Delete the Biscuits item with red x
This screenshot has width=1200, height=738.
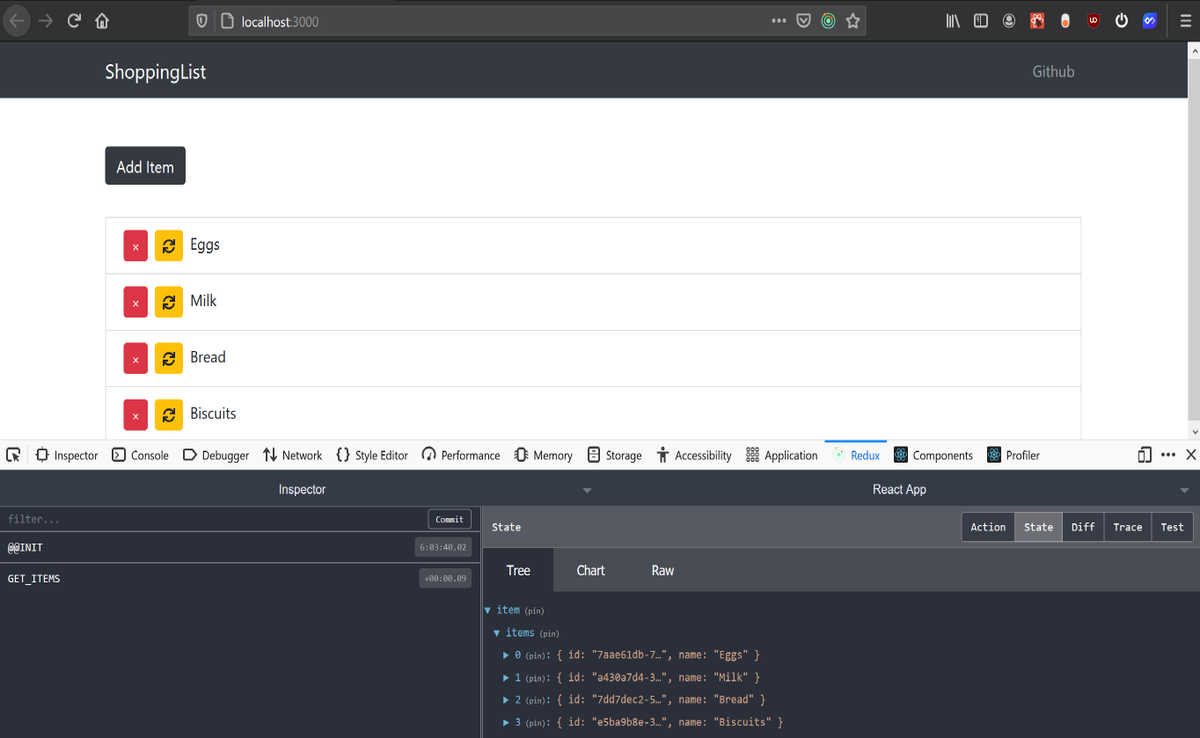pyautogui.click(x=136, y=414)
